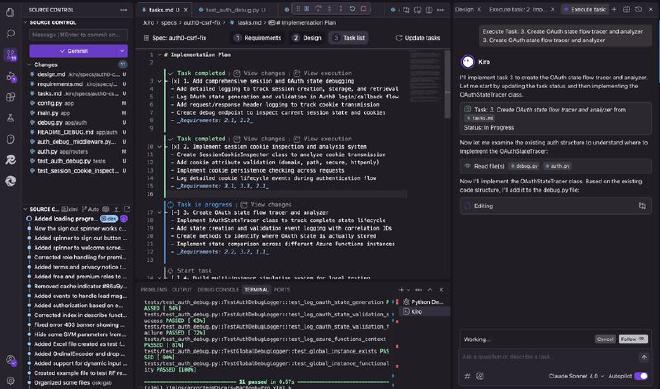Close the tasks.md editor tab

click(x=186, y=10)
